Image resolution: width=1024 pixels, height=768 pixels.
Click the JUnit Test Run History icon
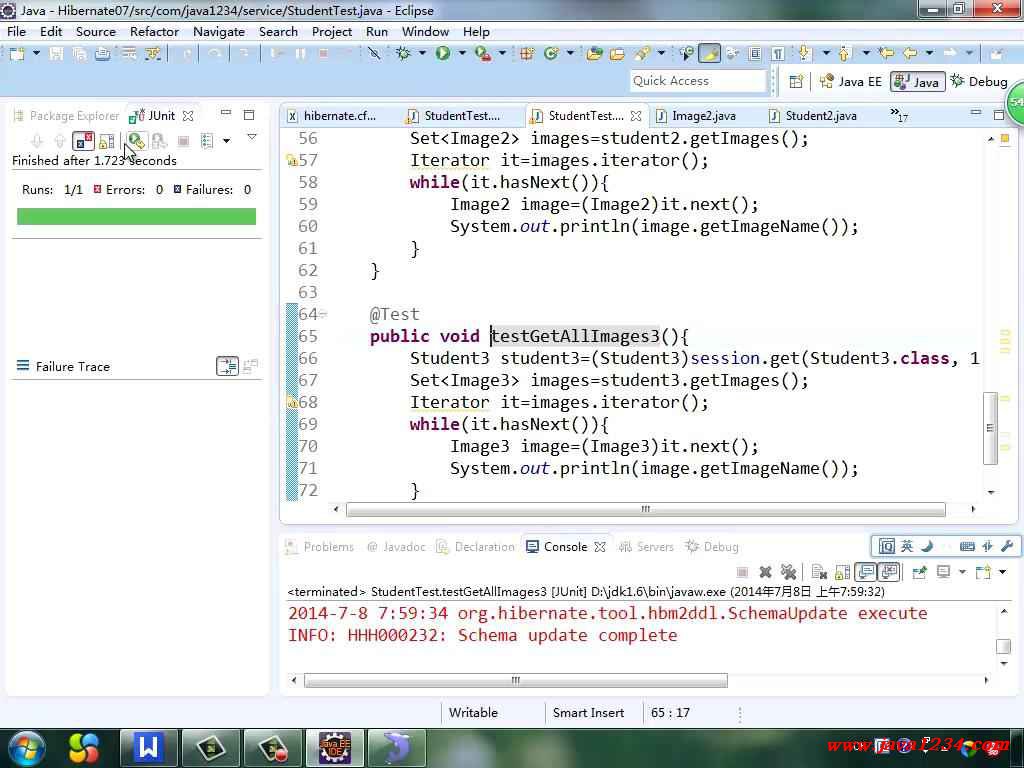[207, 140]
